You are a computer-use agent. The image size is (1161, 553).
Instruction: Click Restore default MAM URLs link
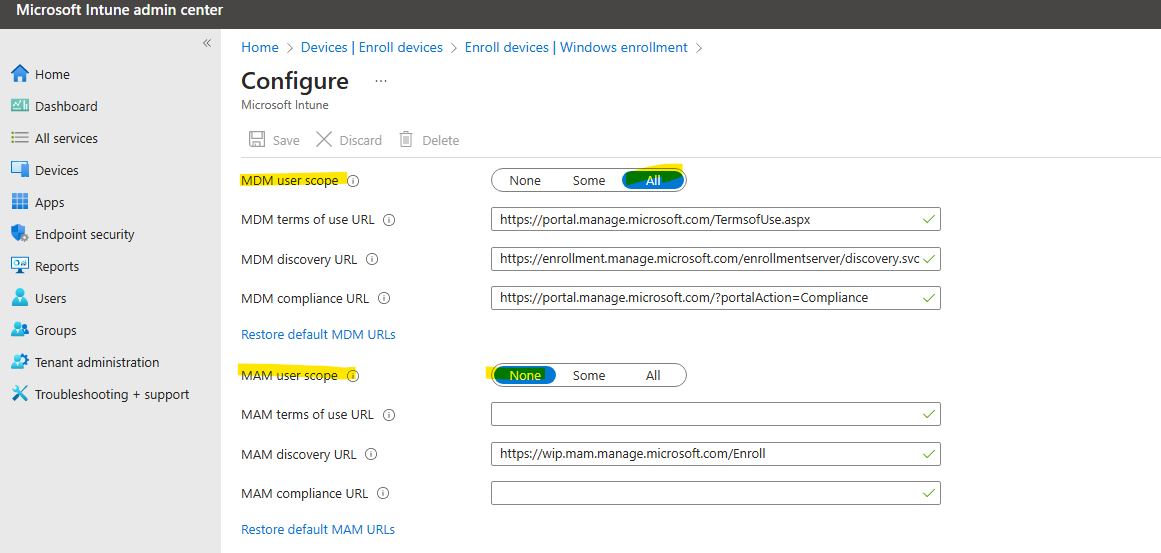tap(318, 529)
